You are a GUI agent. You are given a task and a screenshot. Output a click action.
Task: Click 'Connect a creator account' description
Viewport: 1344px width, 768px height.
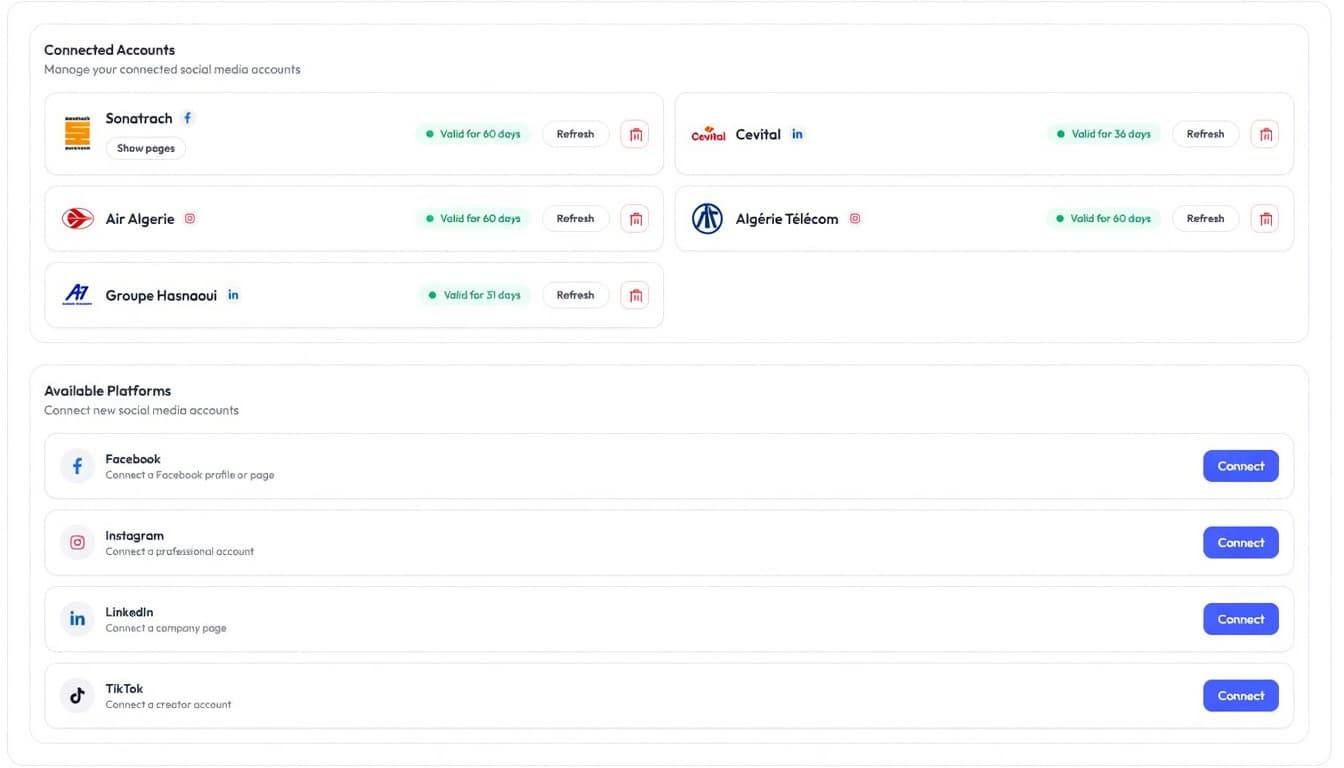pos(169,705)
